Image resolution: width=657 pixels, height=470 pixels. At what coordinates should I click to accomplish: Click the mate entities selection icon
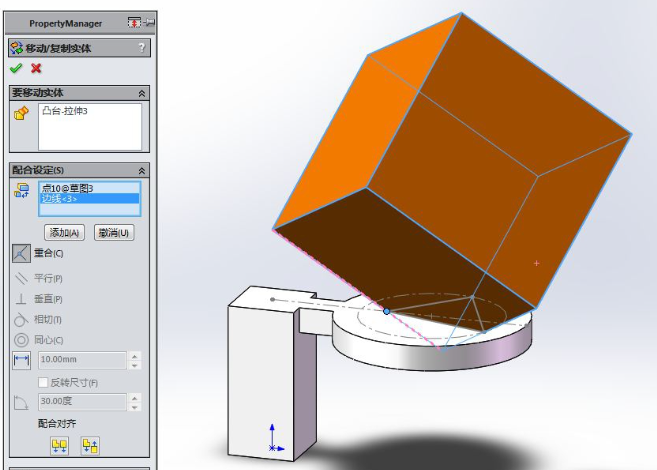click(x=21, y=191)
